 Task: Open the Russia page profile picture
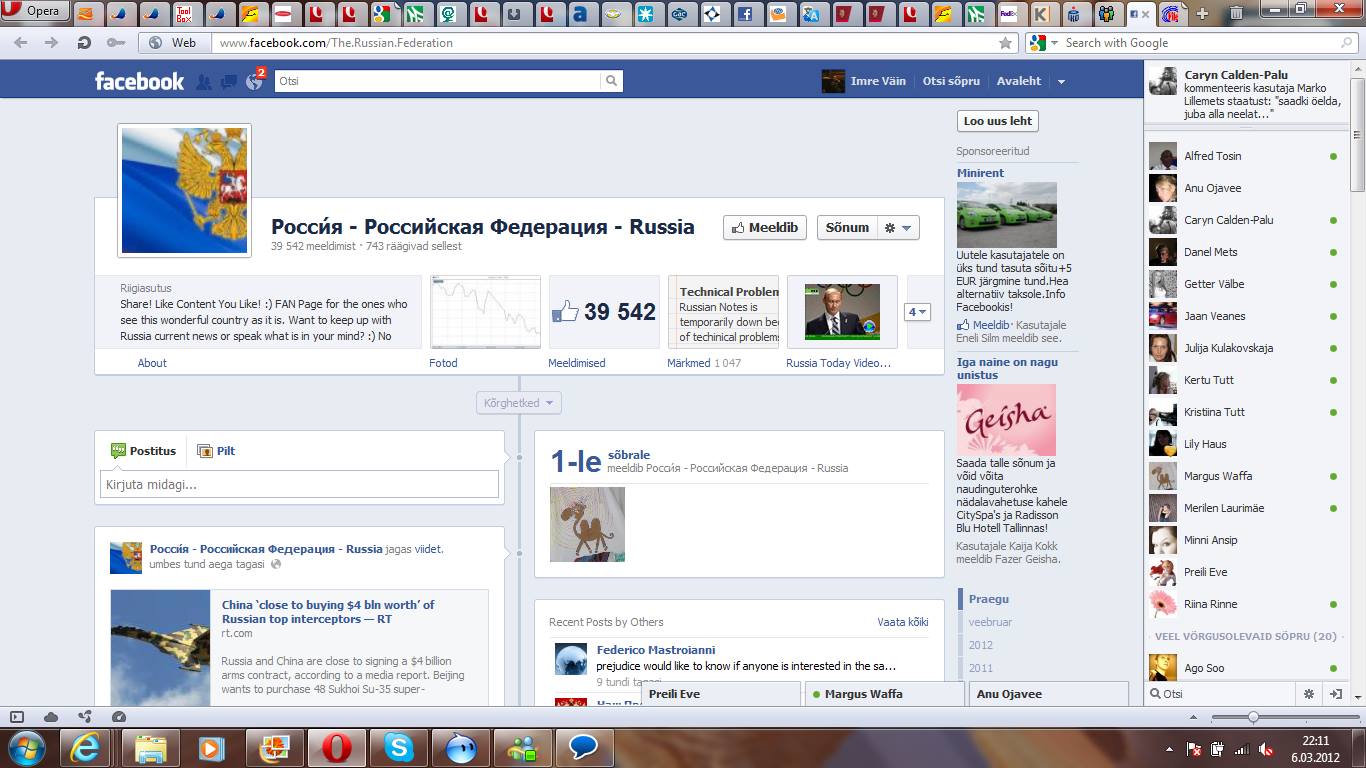click(185, 190)
